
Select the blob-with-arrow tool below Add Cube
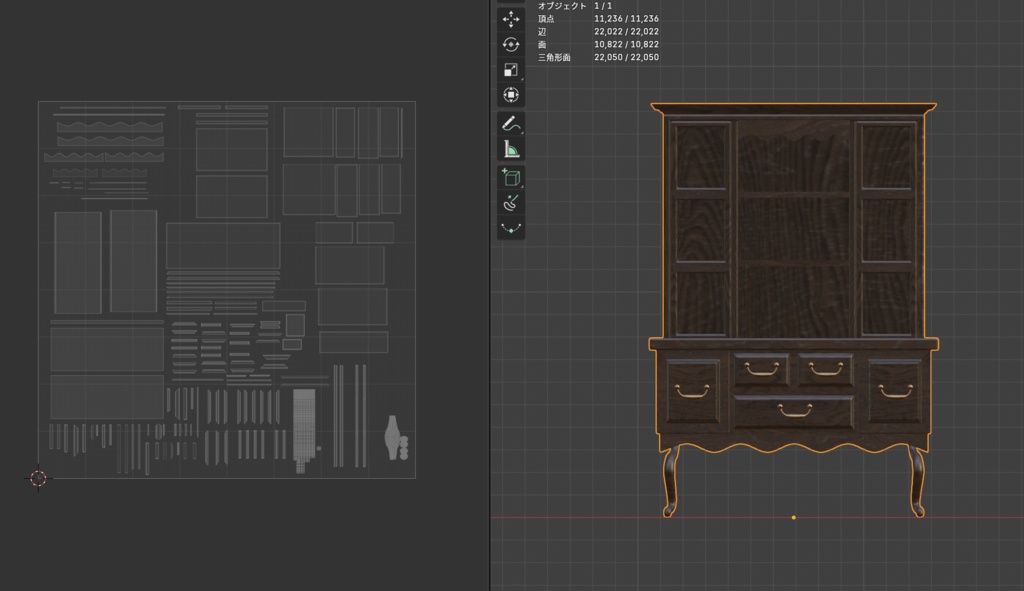pos(511,202)
